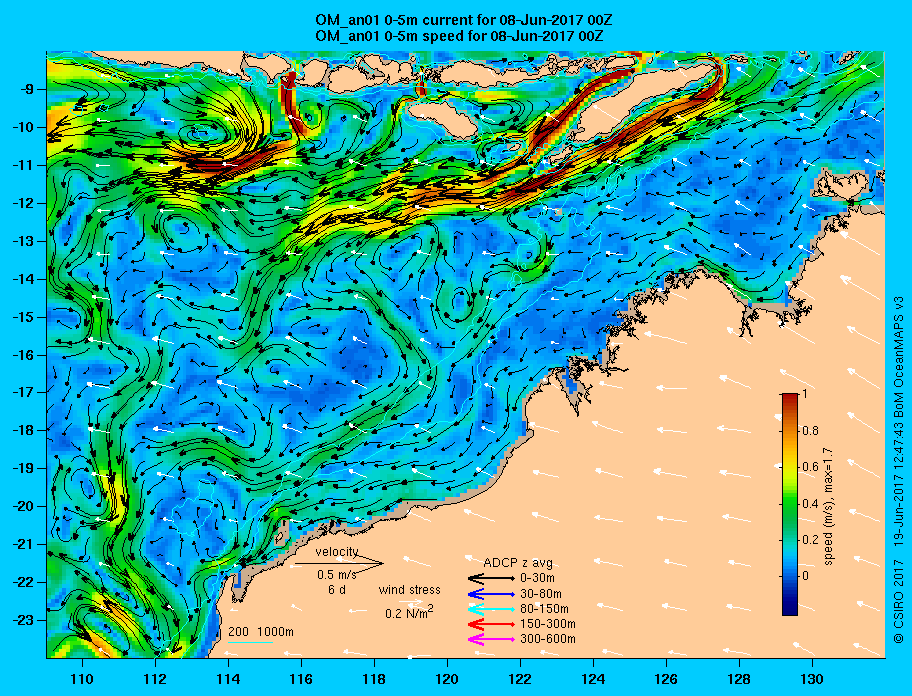Click the 130 longitude axis label
Image resolution: width=912 pixels, height=696 pixels.
[x=812, y=679]
